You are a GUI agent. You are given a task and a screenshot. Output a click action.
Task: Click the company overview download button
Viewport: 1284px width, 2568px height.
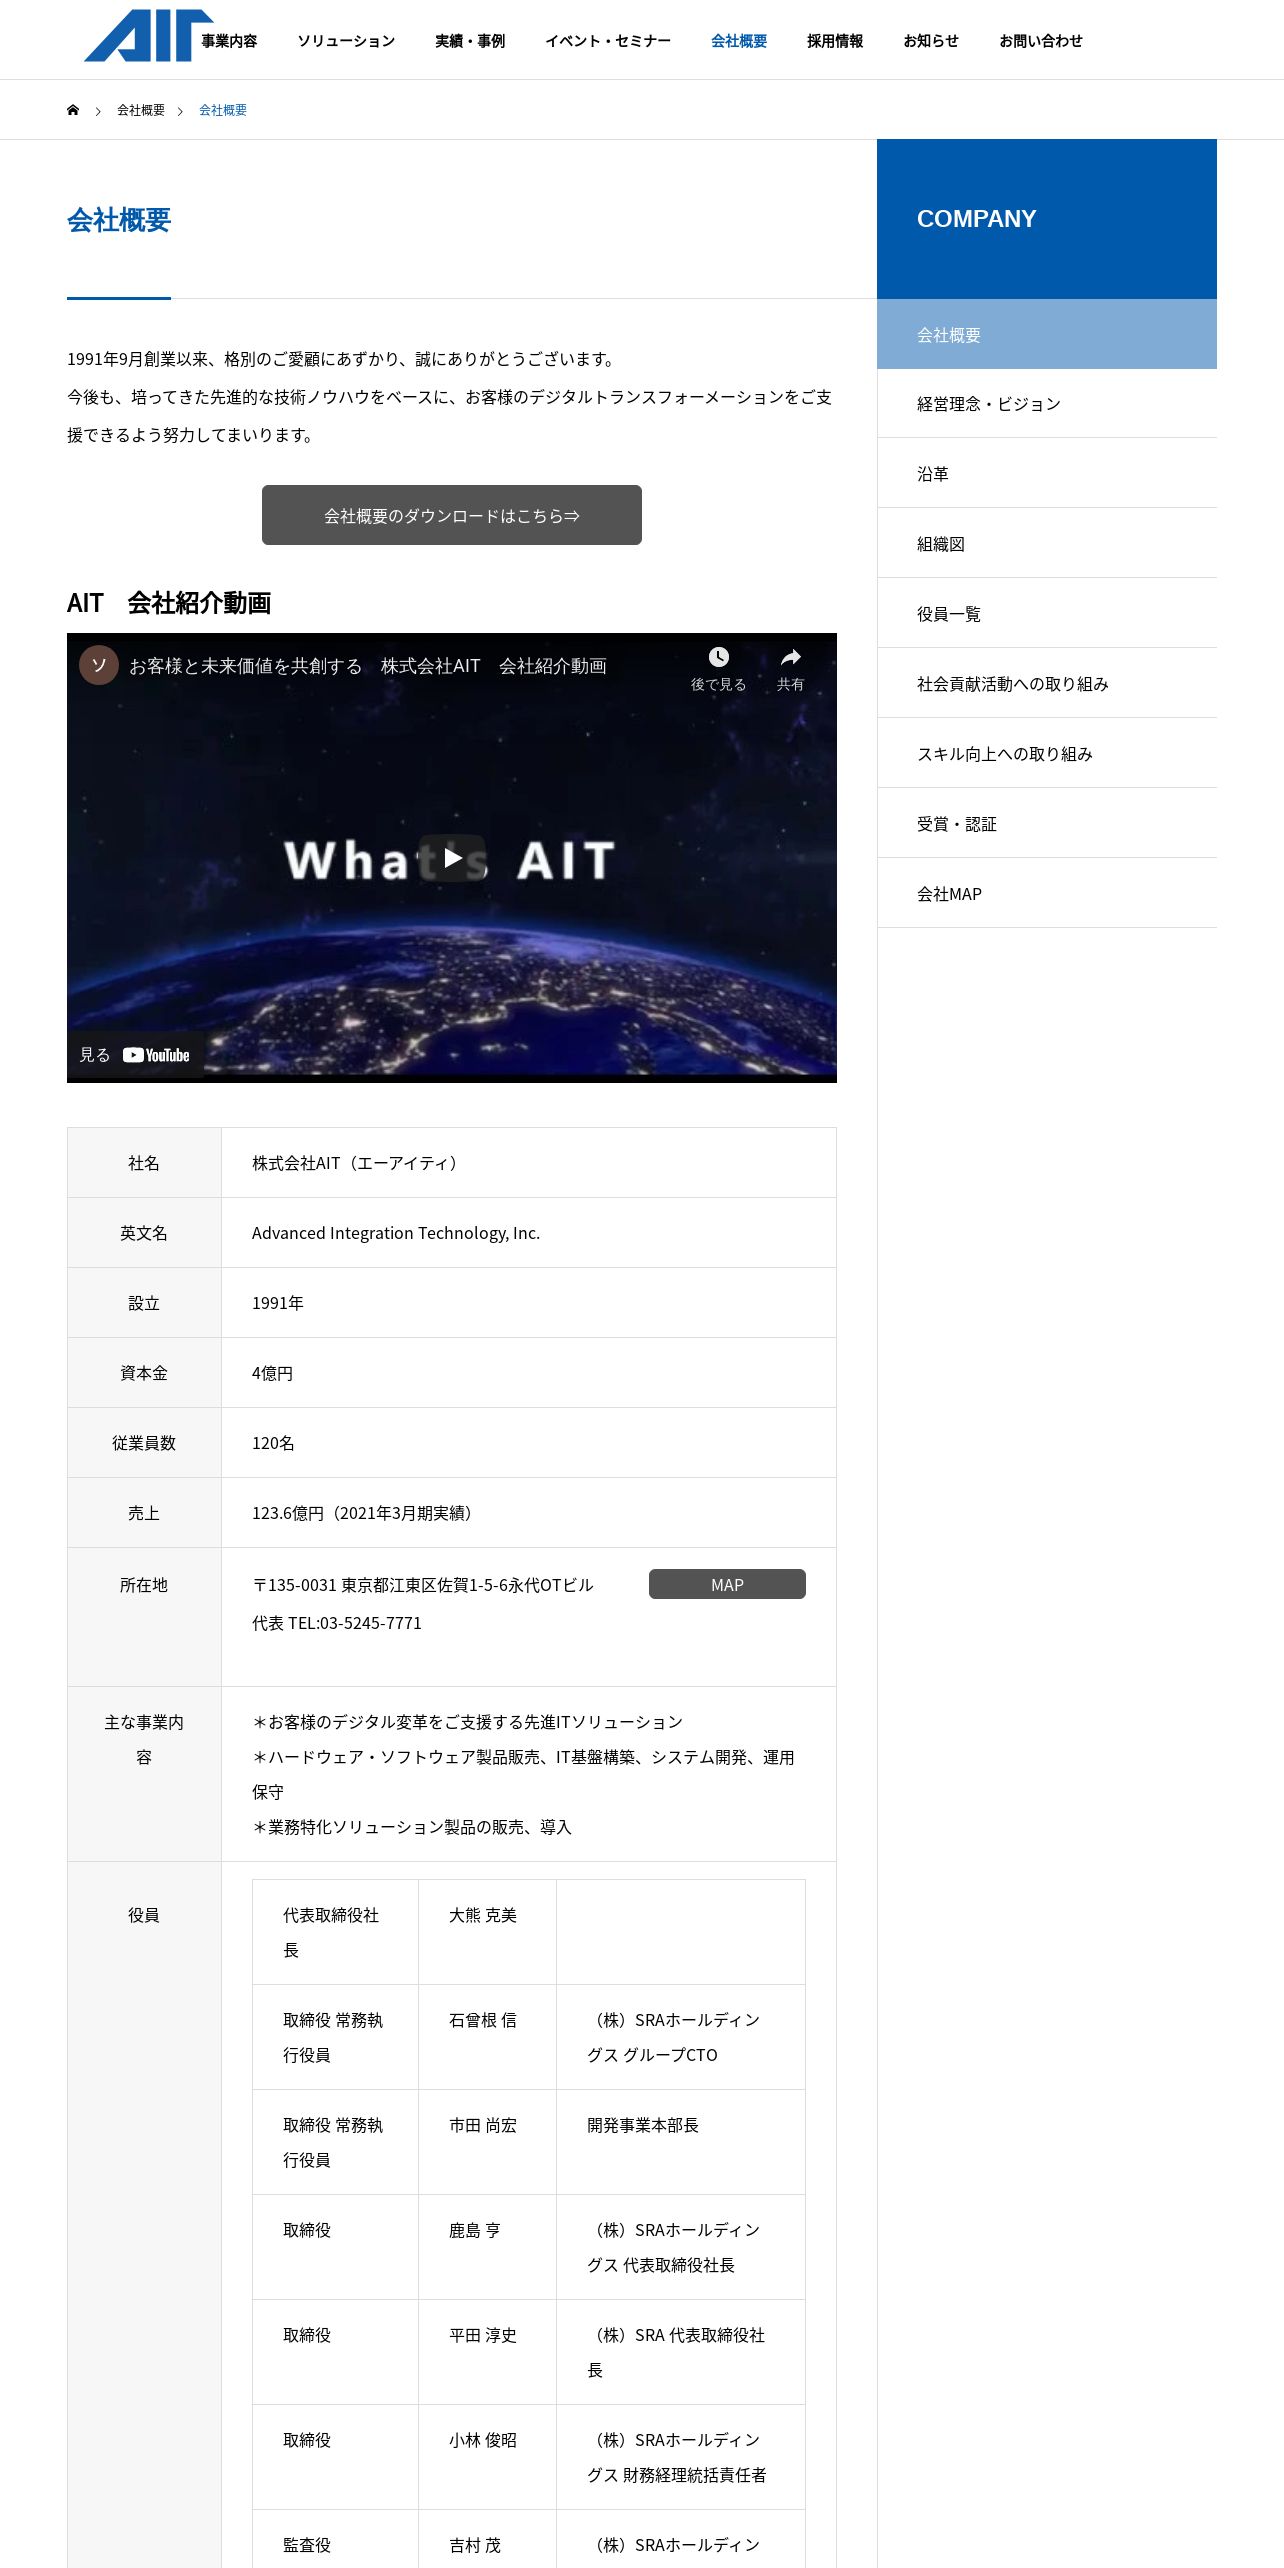click(x=452, y=515)
